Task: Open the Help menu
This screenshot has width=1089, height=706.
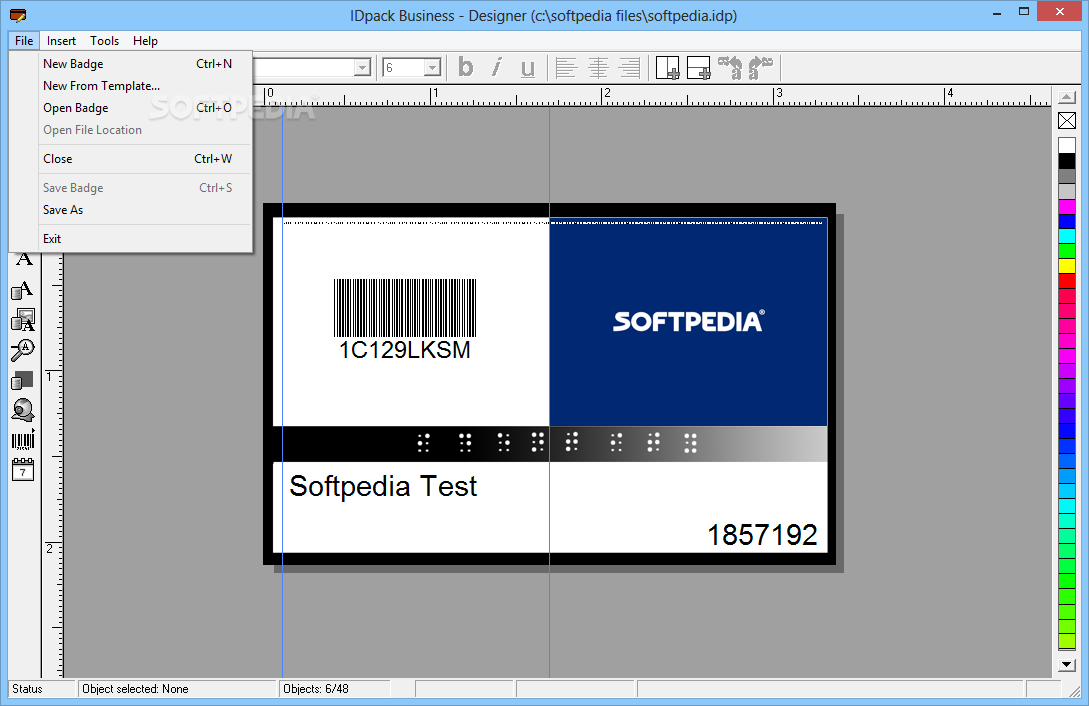Action: pos(145,40)
